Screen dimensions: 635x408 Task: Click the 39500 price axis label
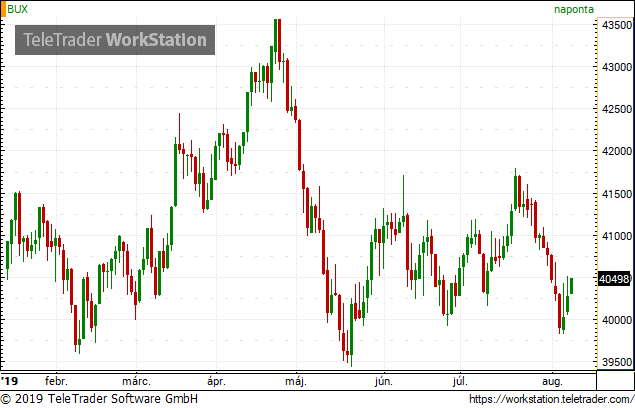coord(617,362)
